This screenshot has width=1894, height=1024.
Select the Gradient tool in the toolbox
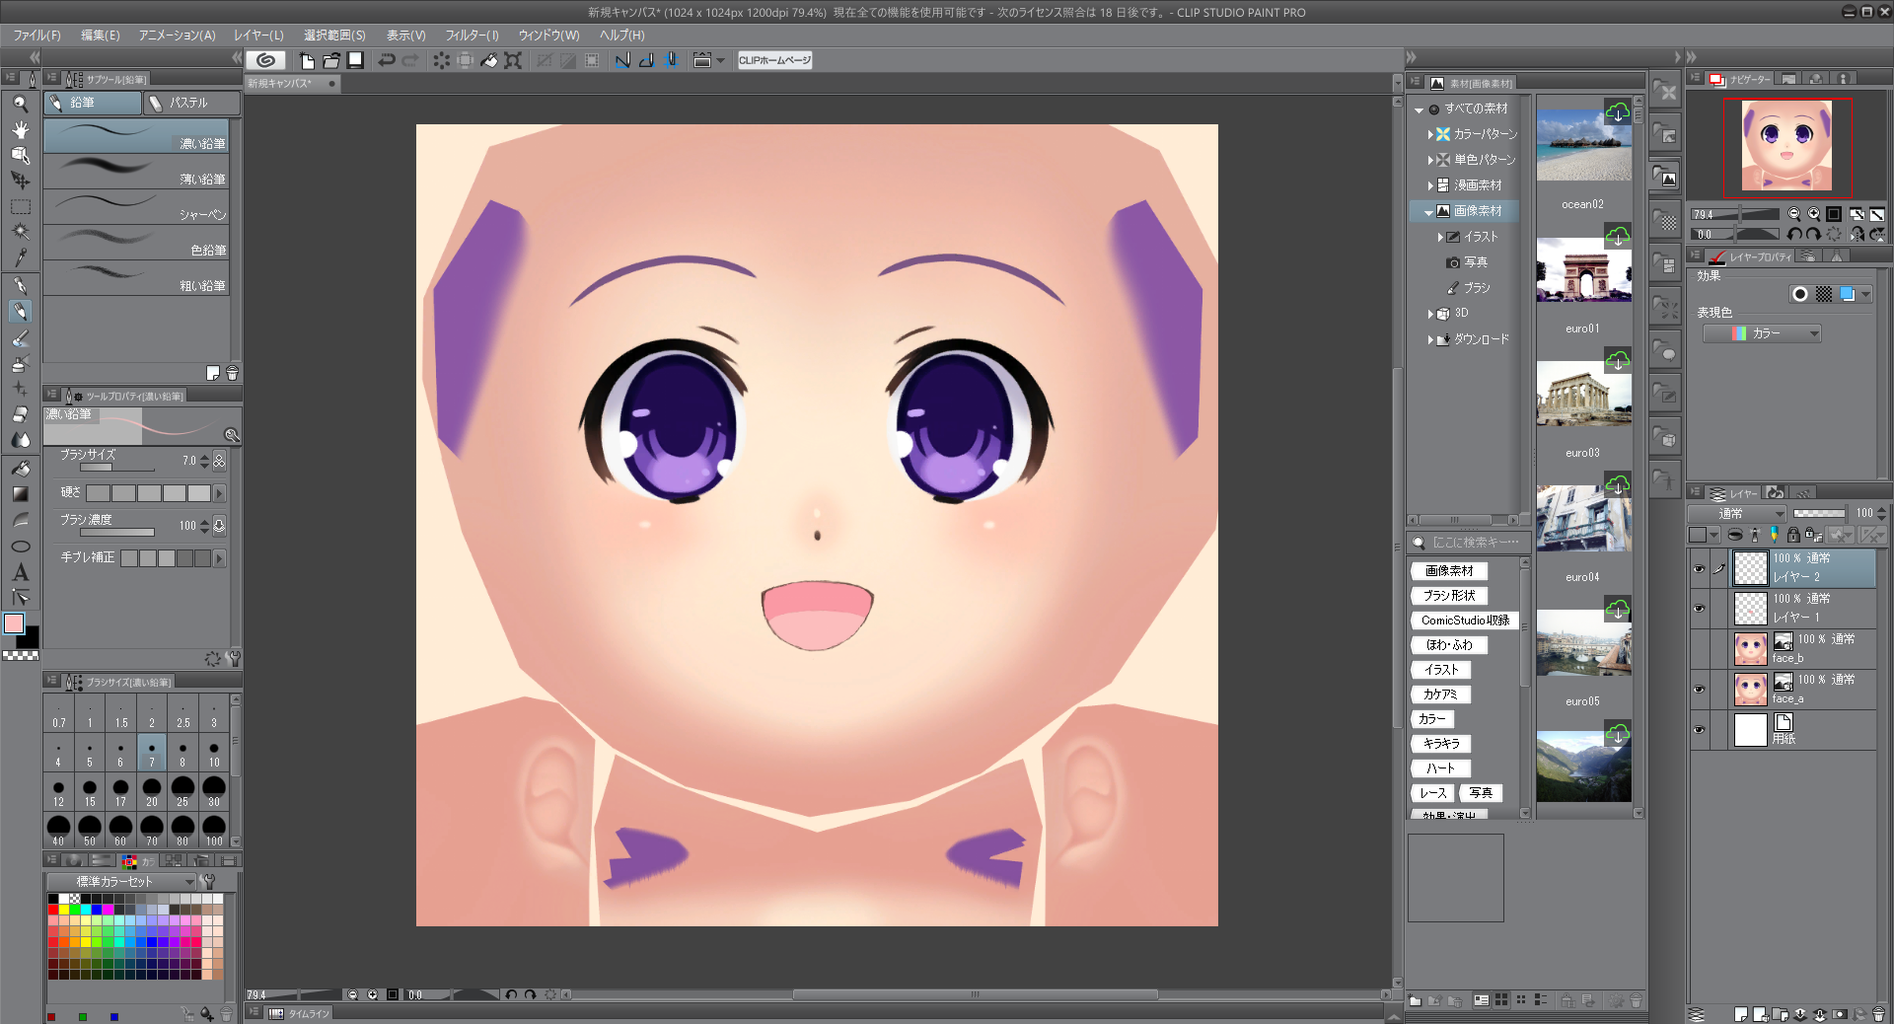[20, 494]
